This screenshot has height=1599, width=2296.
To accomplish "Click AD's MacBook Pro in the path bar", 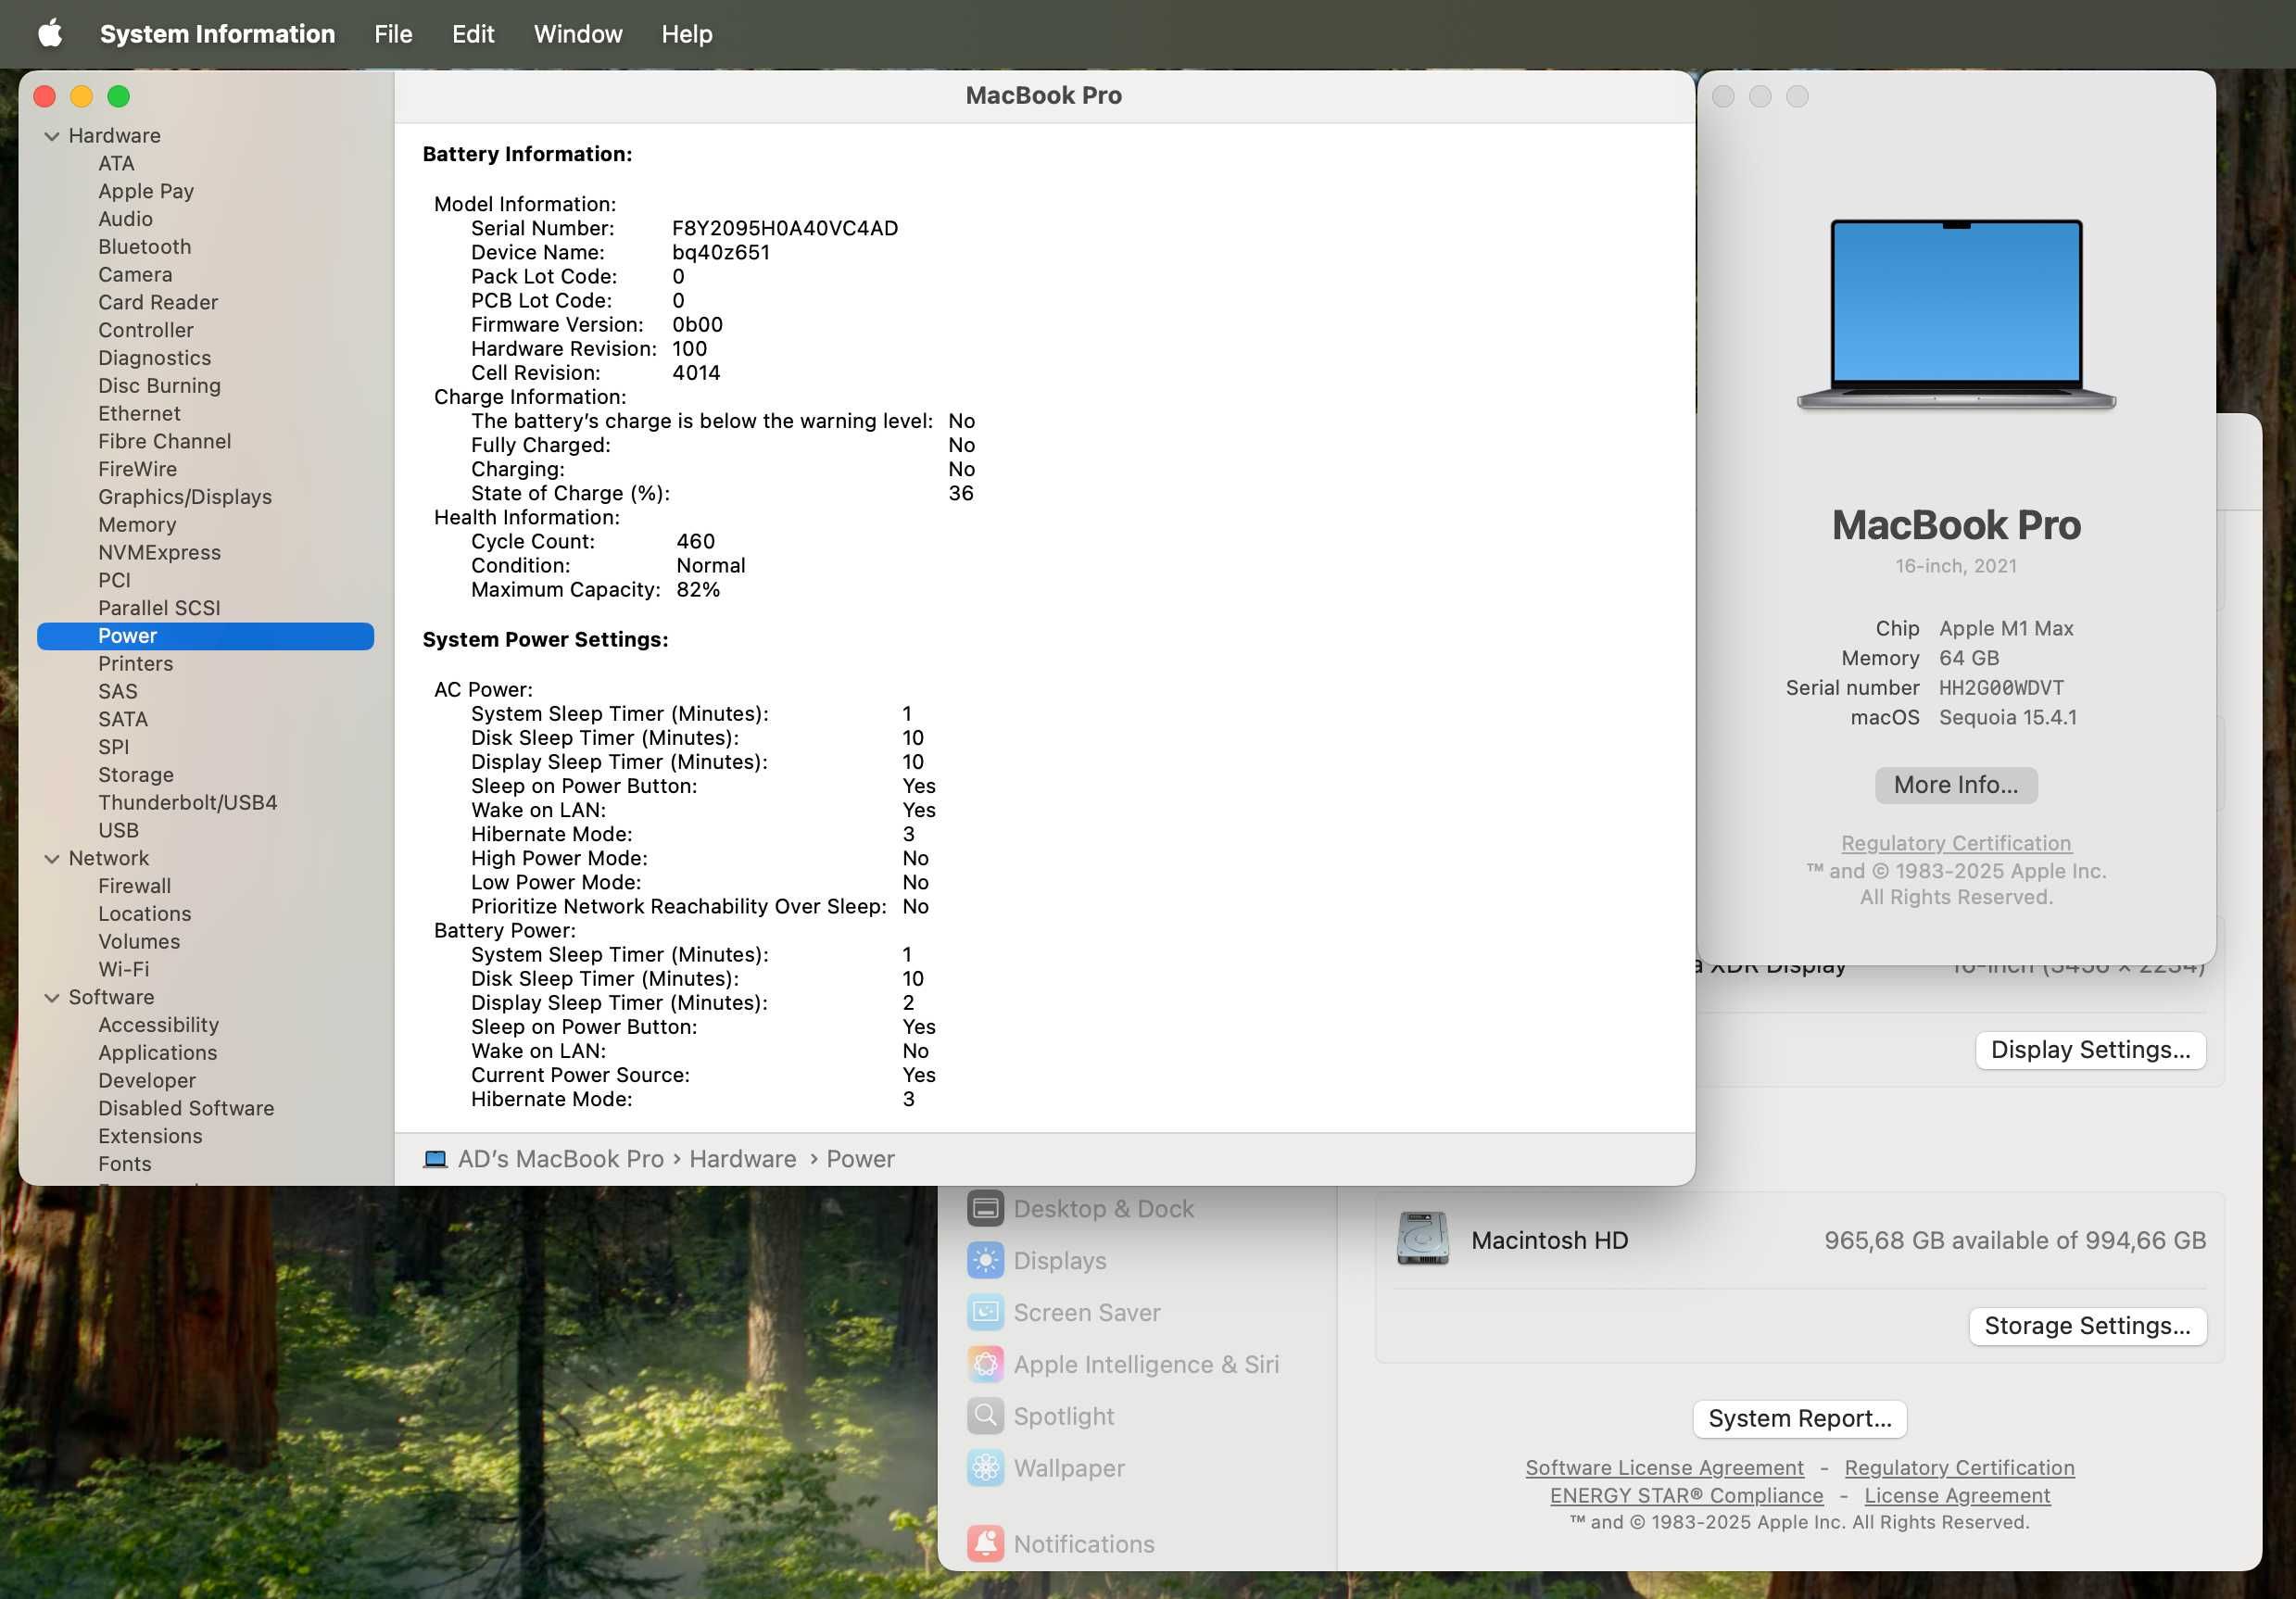I will (560, 1159).
